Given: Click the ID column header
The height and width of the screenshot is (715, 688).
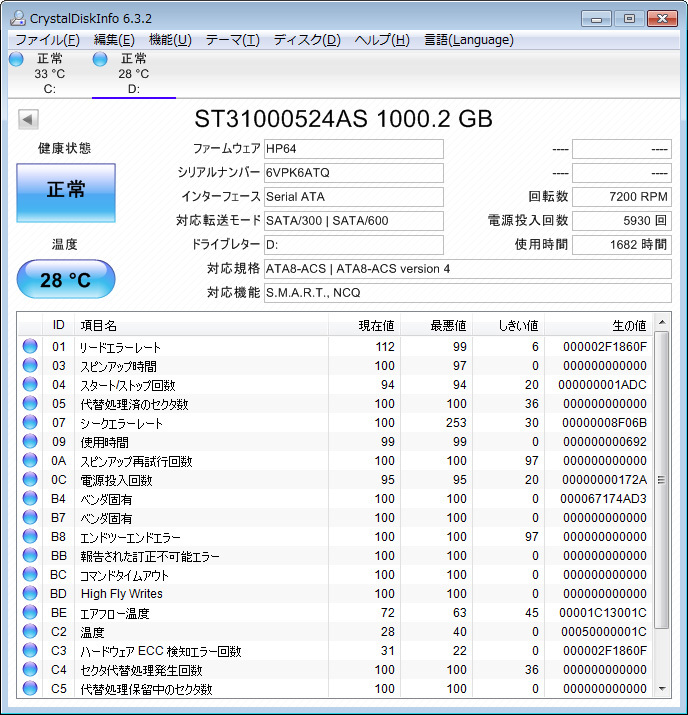Looking at the screenshot, I should pyautogui.click(x=59, y=325).
